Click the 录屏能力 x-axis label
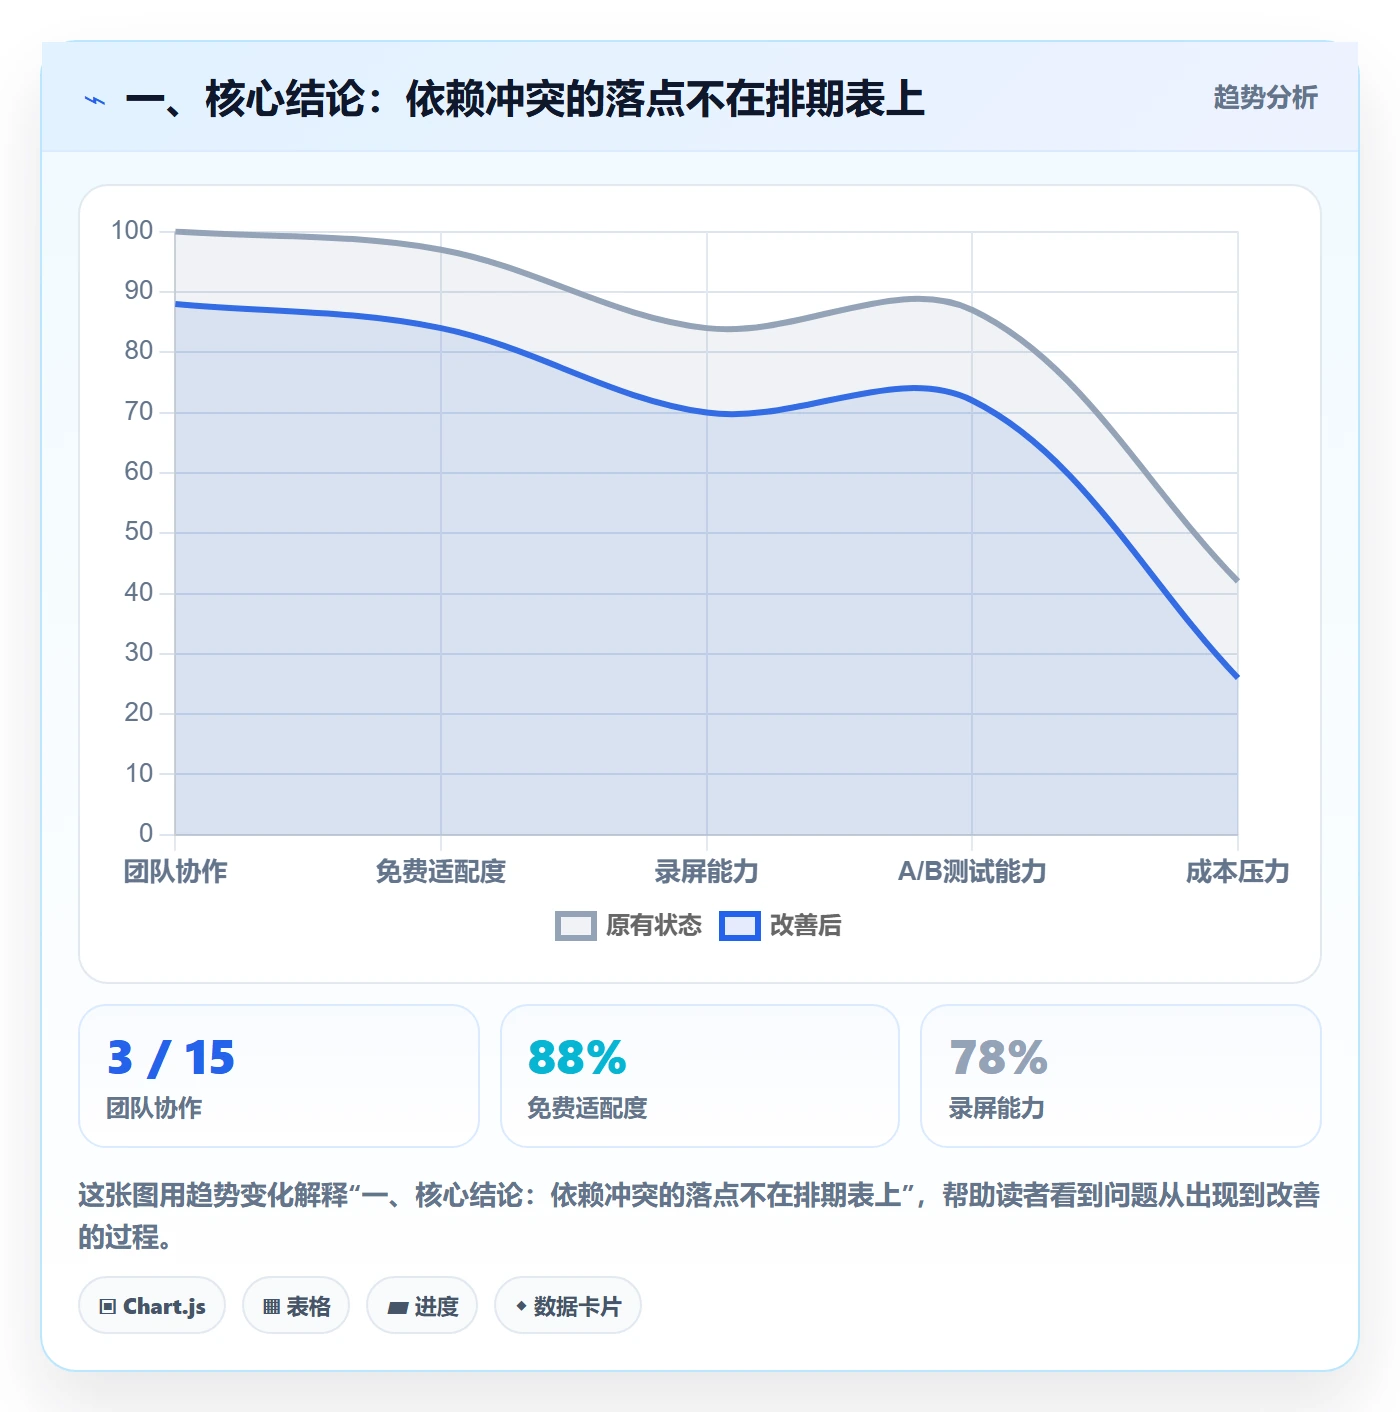Viewport: 1400px width, 1412px height. [706, 872]
